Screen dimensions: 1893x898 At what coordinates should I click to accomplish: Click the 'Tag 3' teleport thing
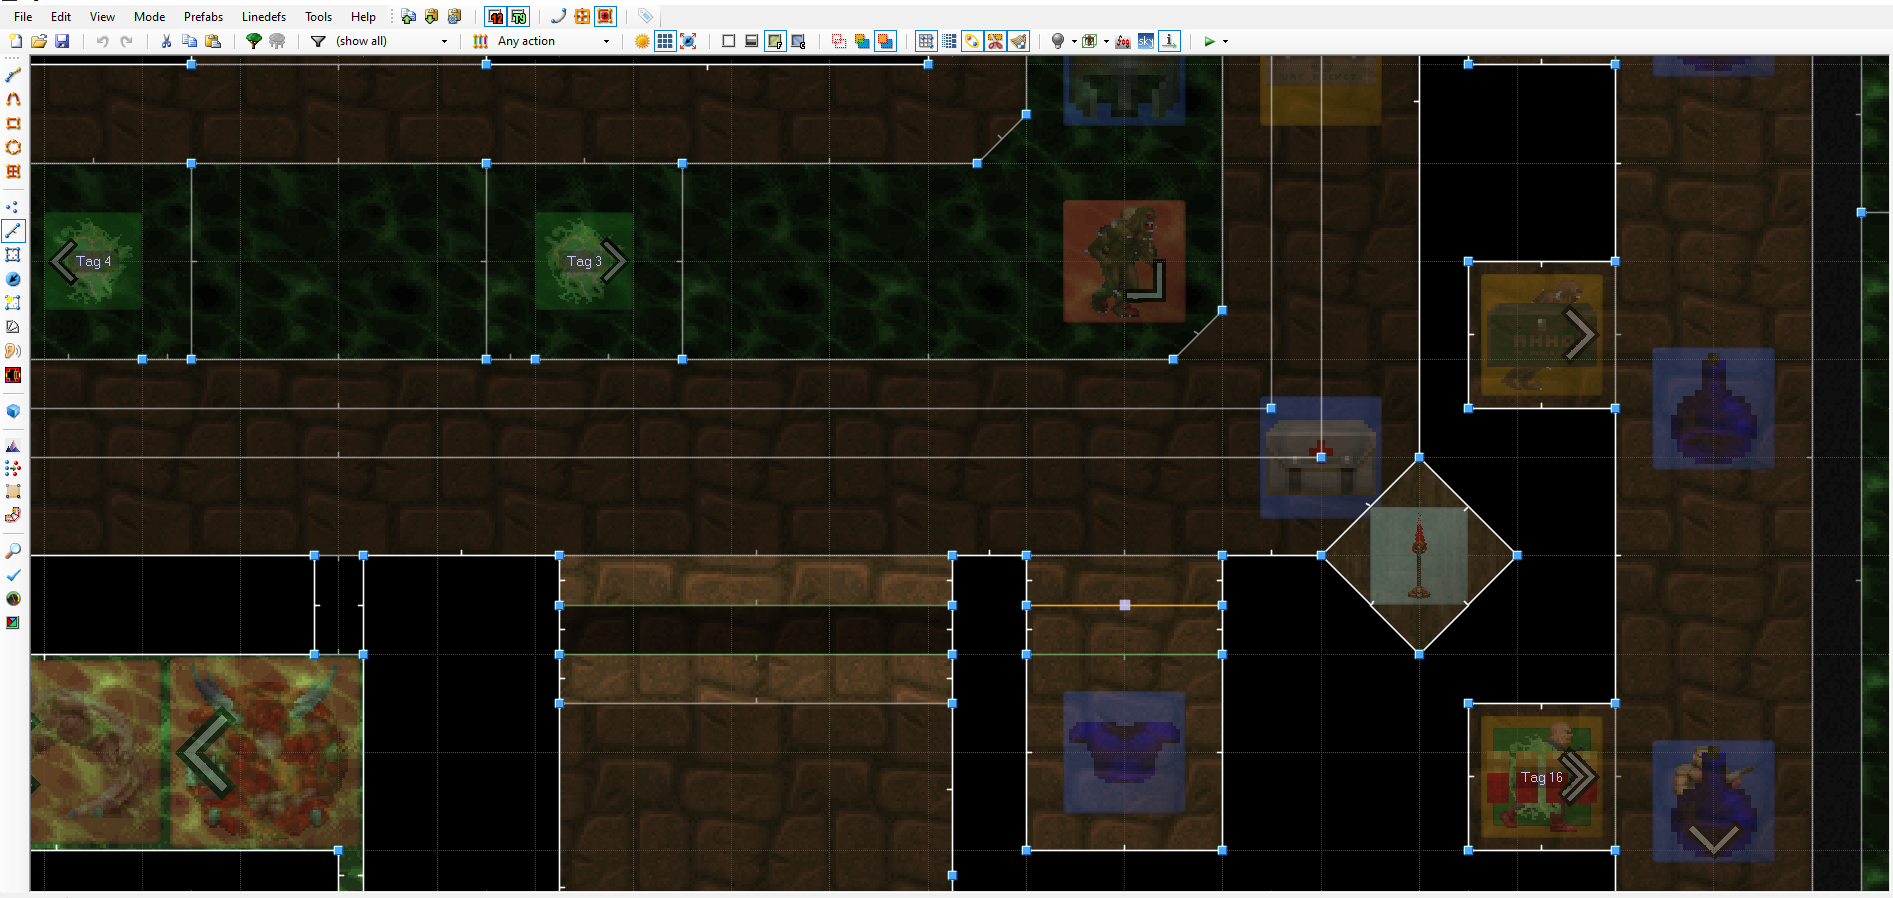[584, 261]
